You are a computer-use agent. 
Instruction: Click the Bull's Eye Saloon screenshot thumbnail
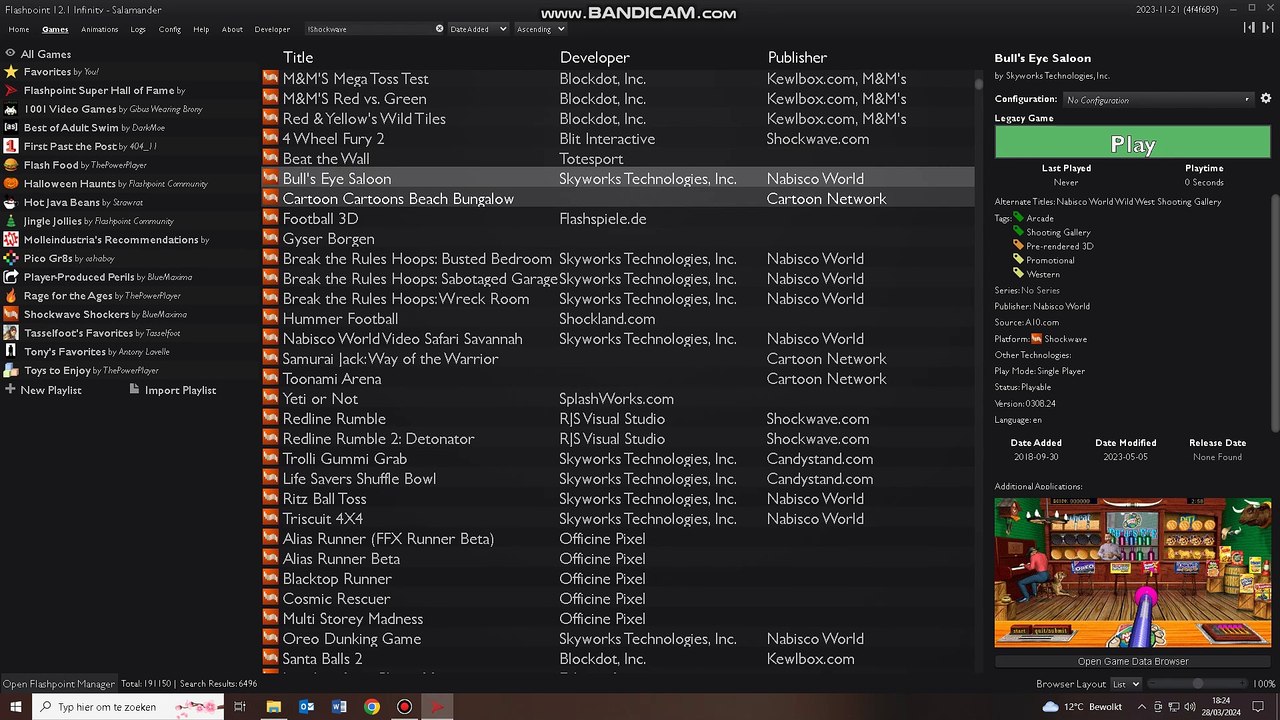tap(1133, 573)
